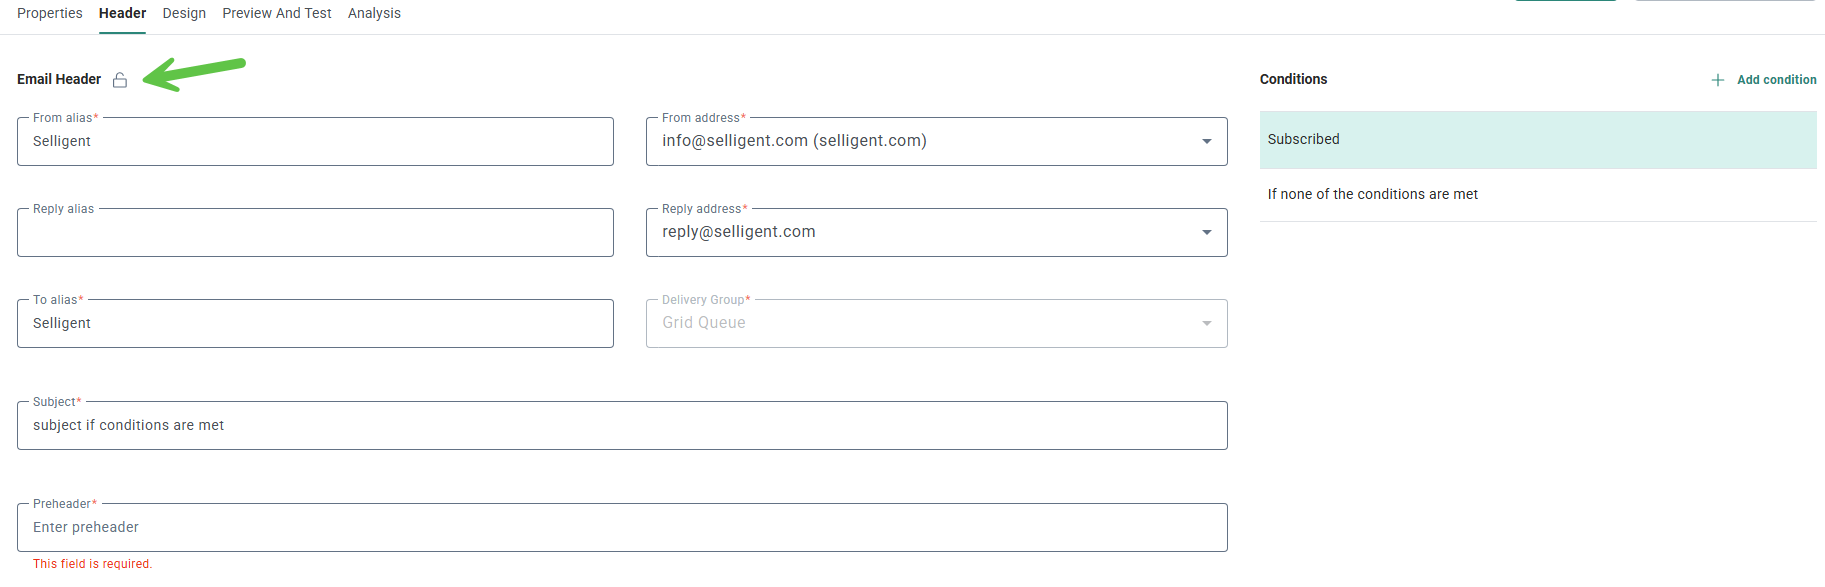1825x587 pixels.
Task: Expand the Delivery Group dropdown arrow
Action: coord(1207,323)
